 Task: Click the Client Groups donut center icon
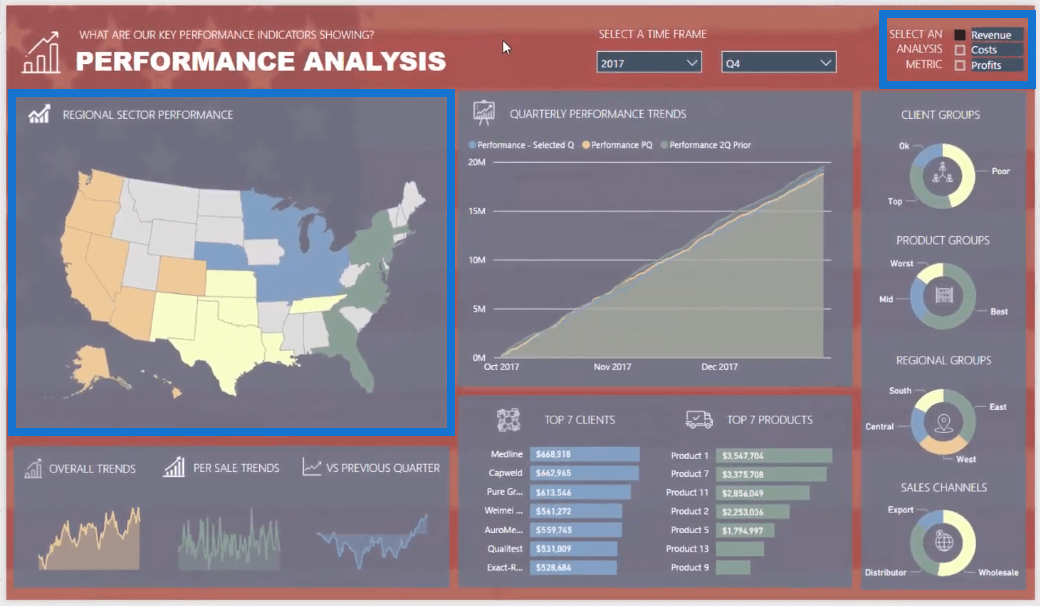coord(942,175)
